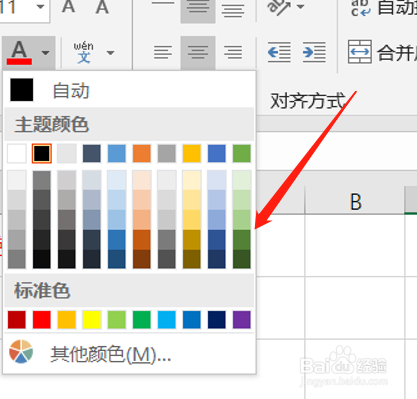The height and width of the screenshot is (399, 417).
Task: Select standard light blue swatch
Action: pyautogui.click(x=167, y=320)
